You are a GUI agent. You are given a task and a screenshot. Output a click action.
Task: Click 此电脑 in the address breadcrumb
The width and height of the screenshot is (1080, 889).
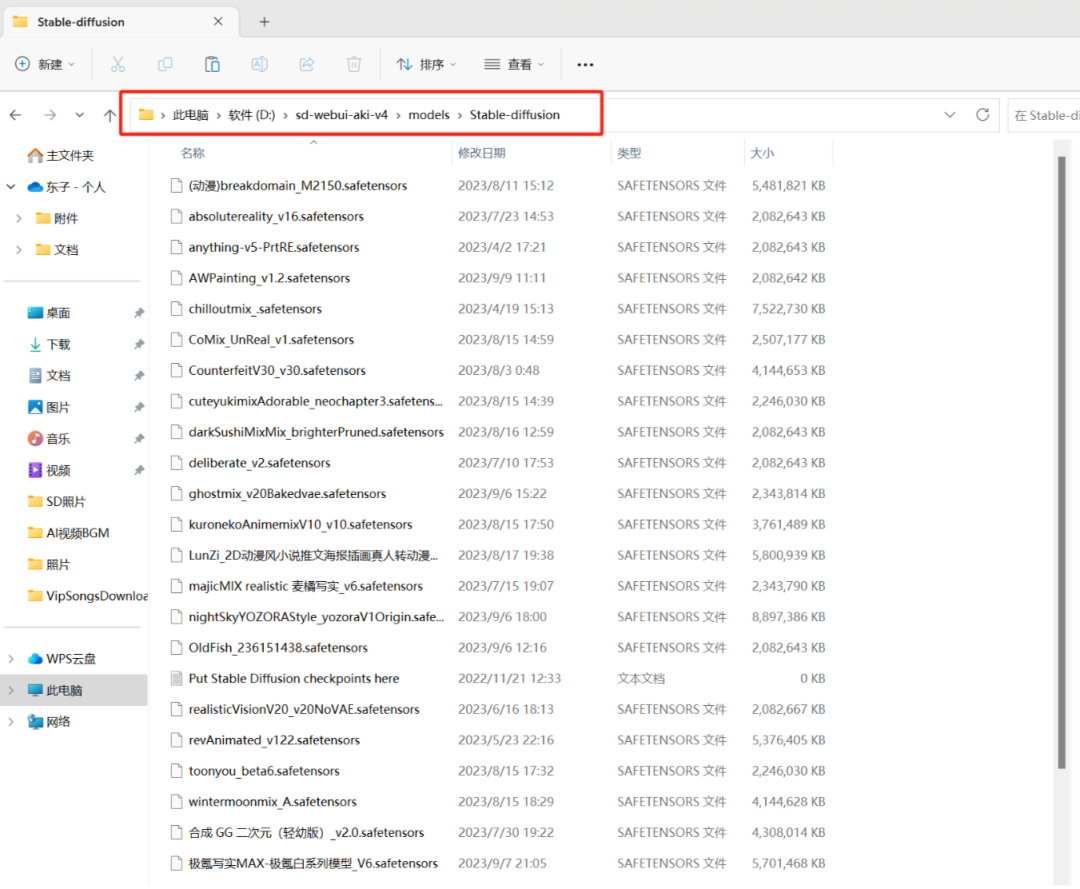point(191,115)
